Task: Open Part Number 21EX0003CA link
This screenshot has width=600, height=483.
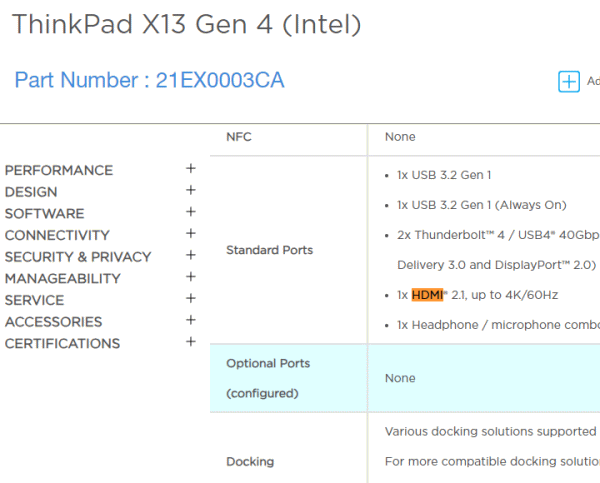Action: tap(150, 80)
